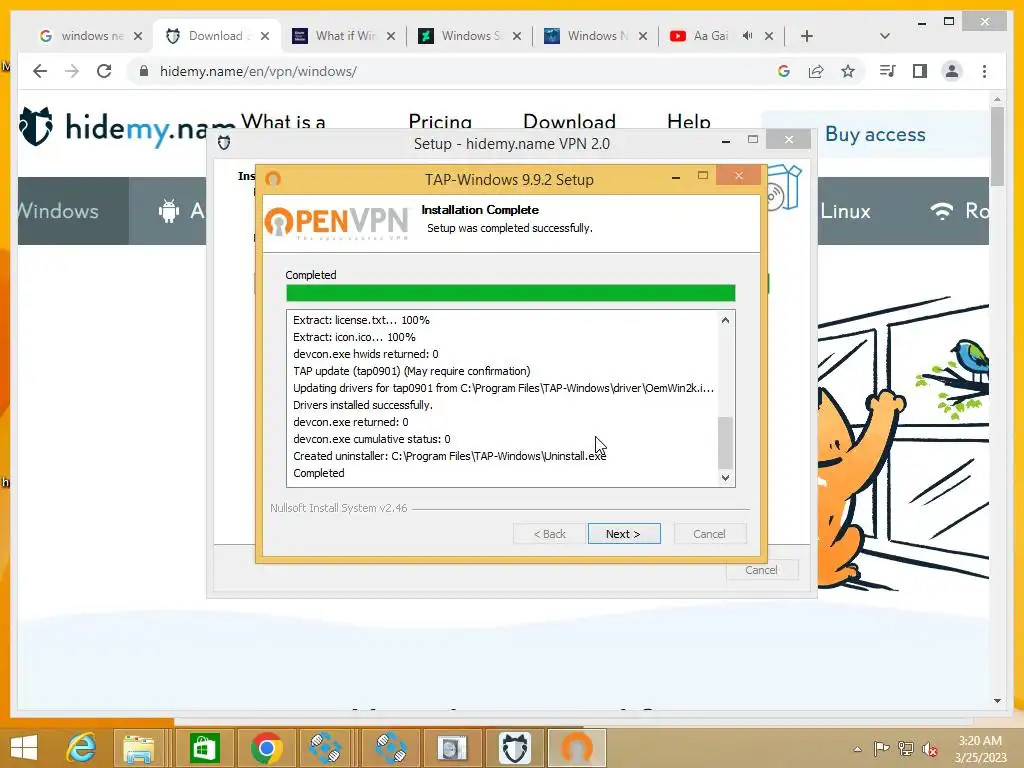This screenshot has height=768, width=1024.
Task: Open Internet Explorer from taskbar
Action: tap(82, 748)
